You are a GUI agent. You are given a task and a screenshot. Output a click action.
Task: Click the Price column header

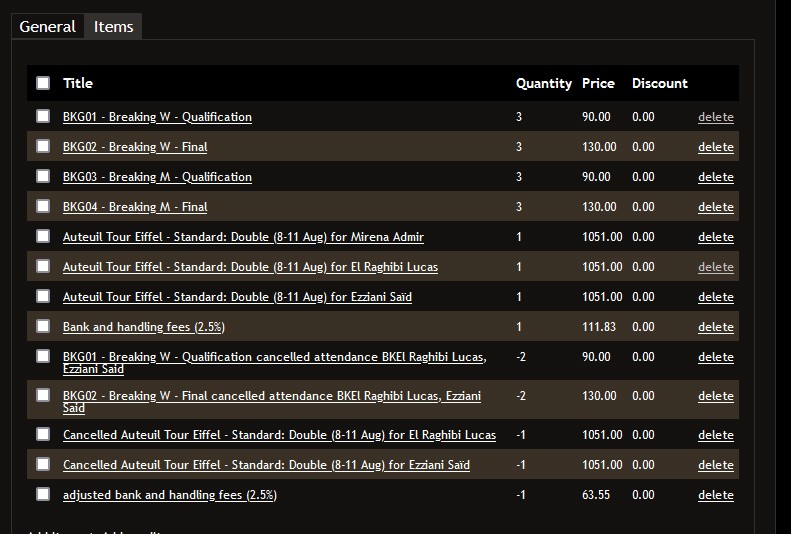point(598,83)
